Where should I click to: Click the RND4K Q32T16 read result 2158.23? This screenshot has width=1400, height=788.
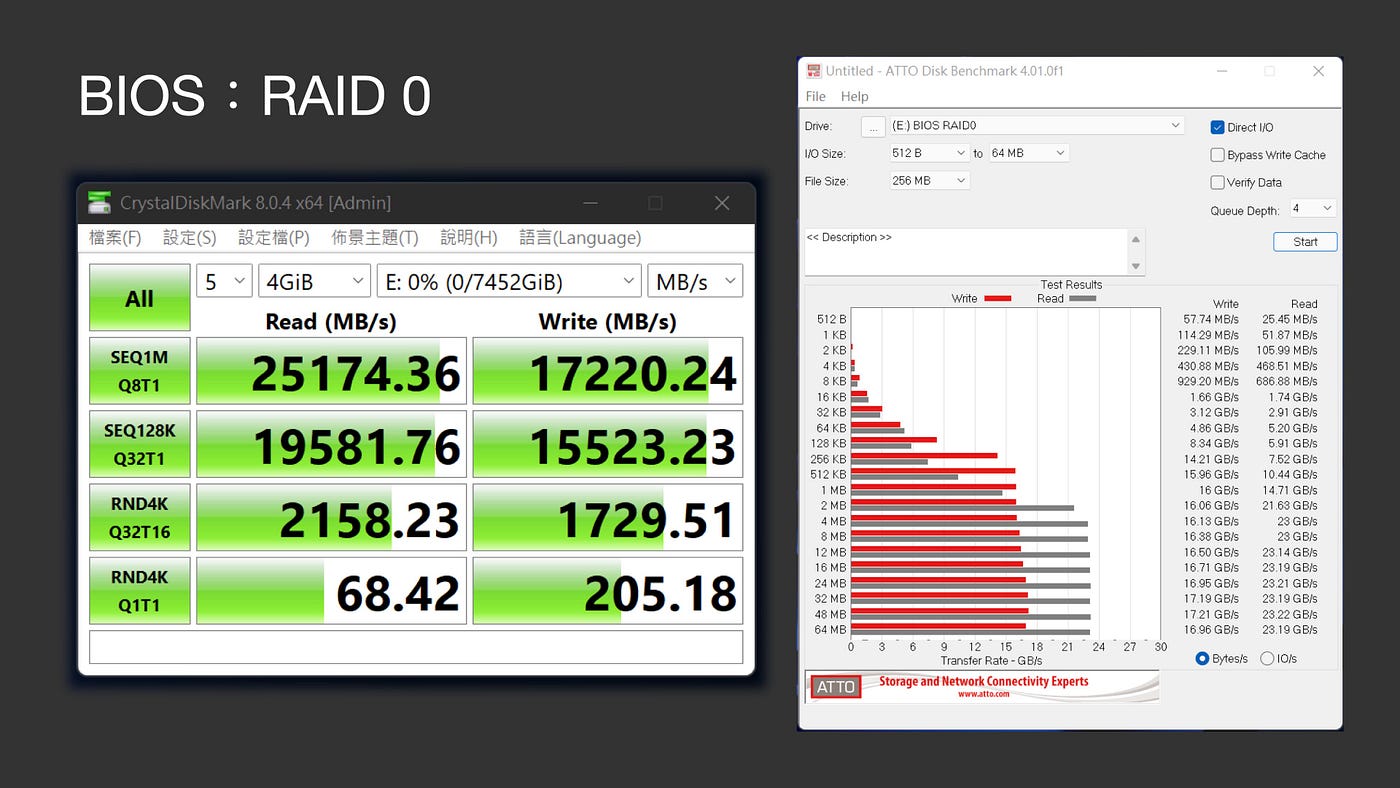331,518
